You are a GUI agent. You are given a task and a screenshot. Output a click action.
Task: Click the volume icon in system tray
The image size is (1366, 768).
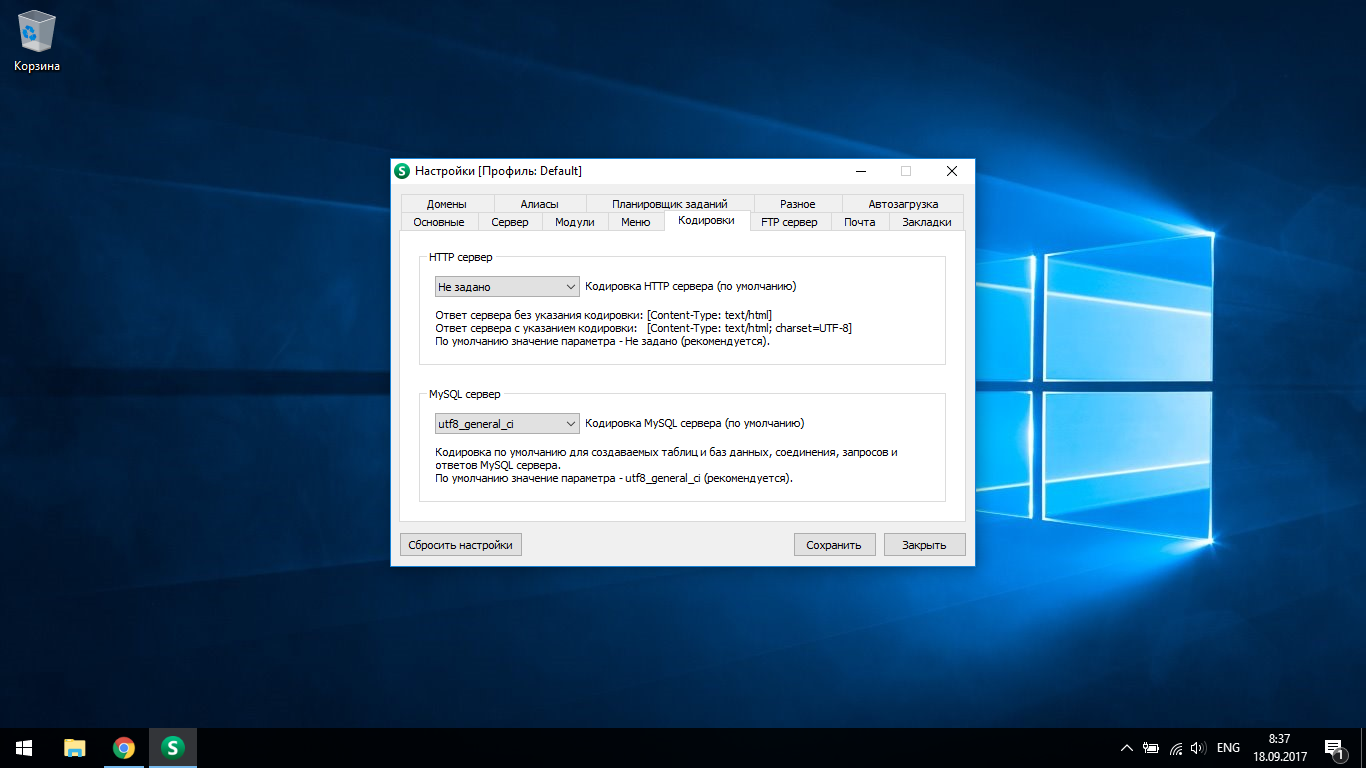tap(1198, 748)
